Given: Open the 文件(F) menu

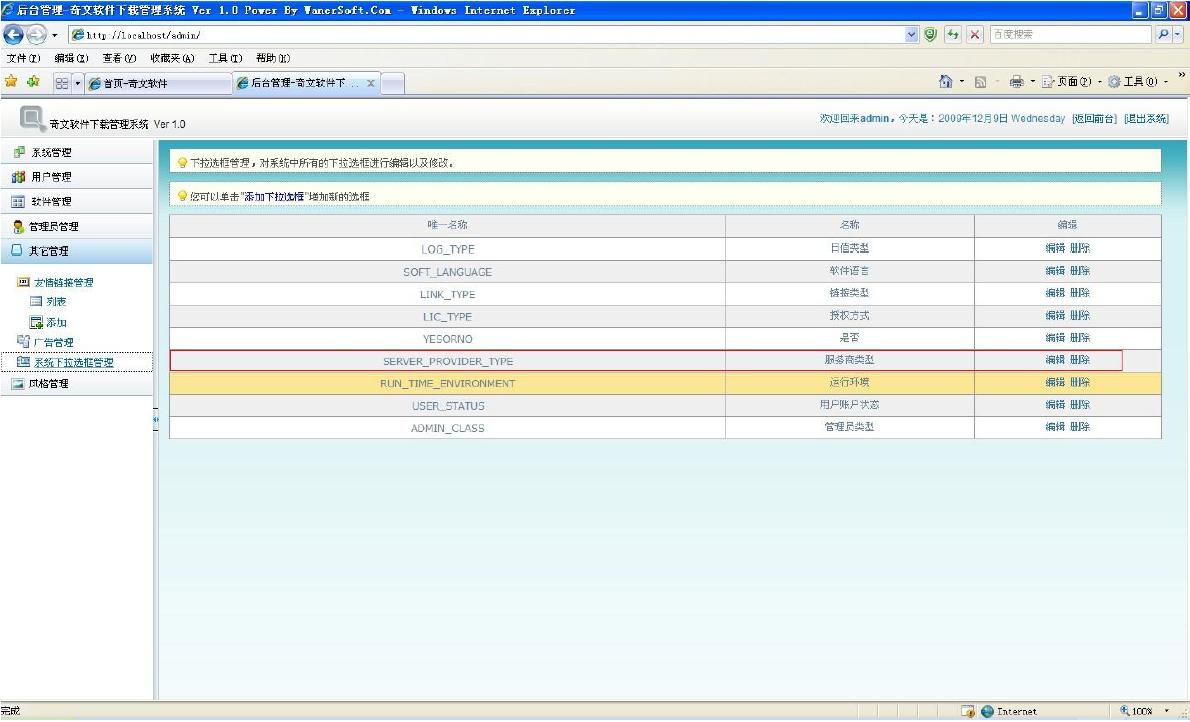Looking at the screenshot, I should coord(23,58).
